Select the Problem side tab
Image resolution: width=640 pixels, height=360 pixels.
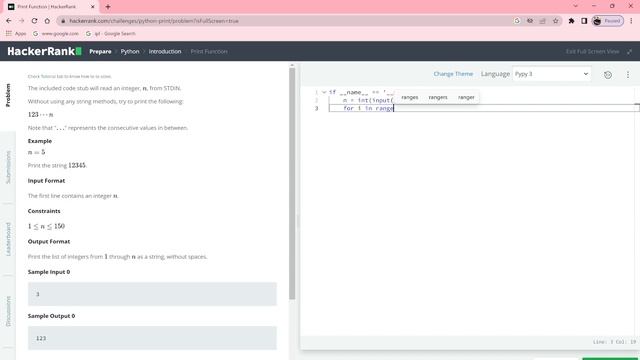[8, 95]
